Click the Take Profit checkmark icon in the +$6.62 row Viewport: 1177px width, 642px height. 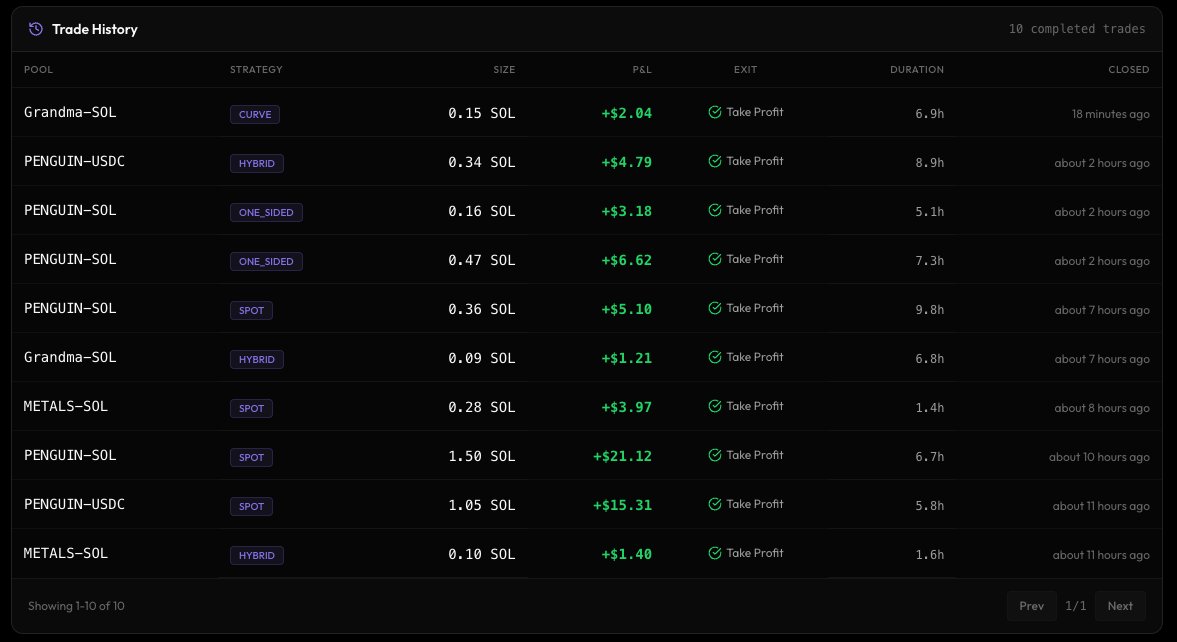click(715, 259)
